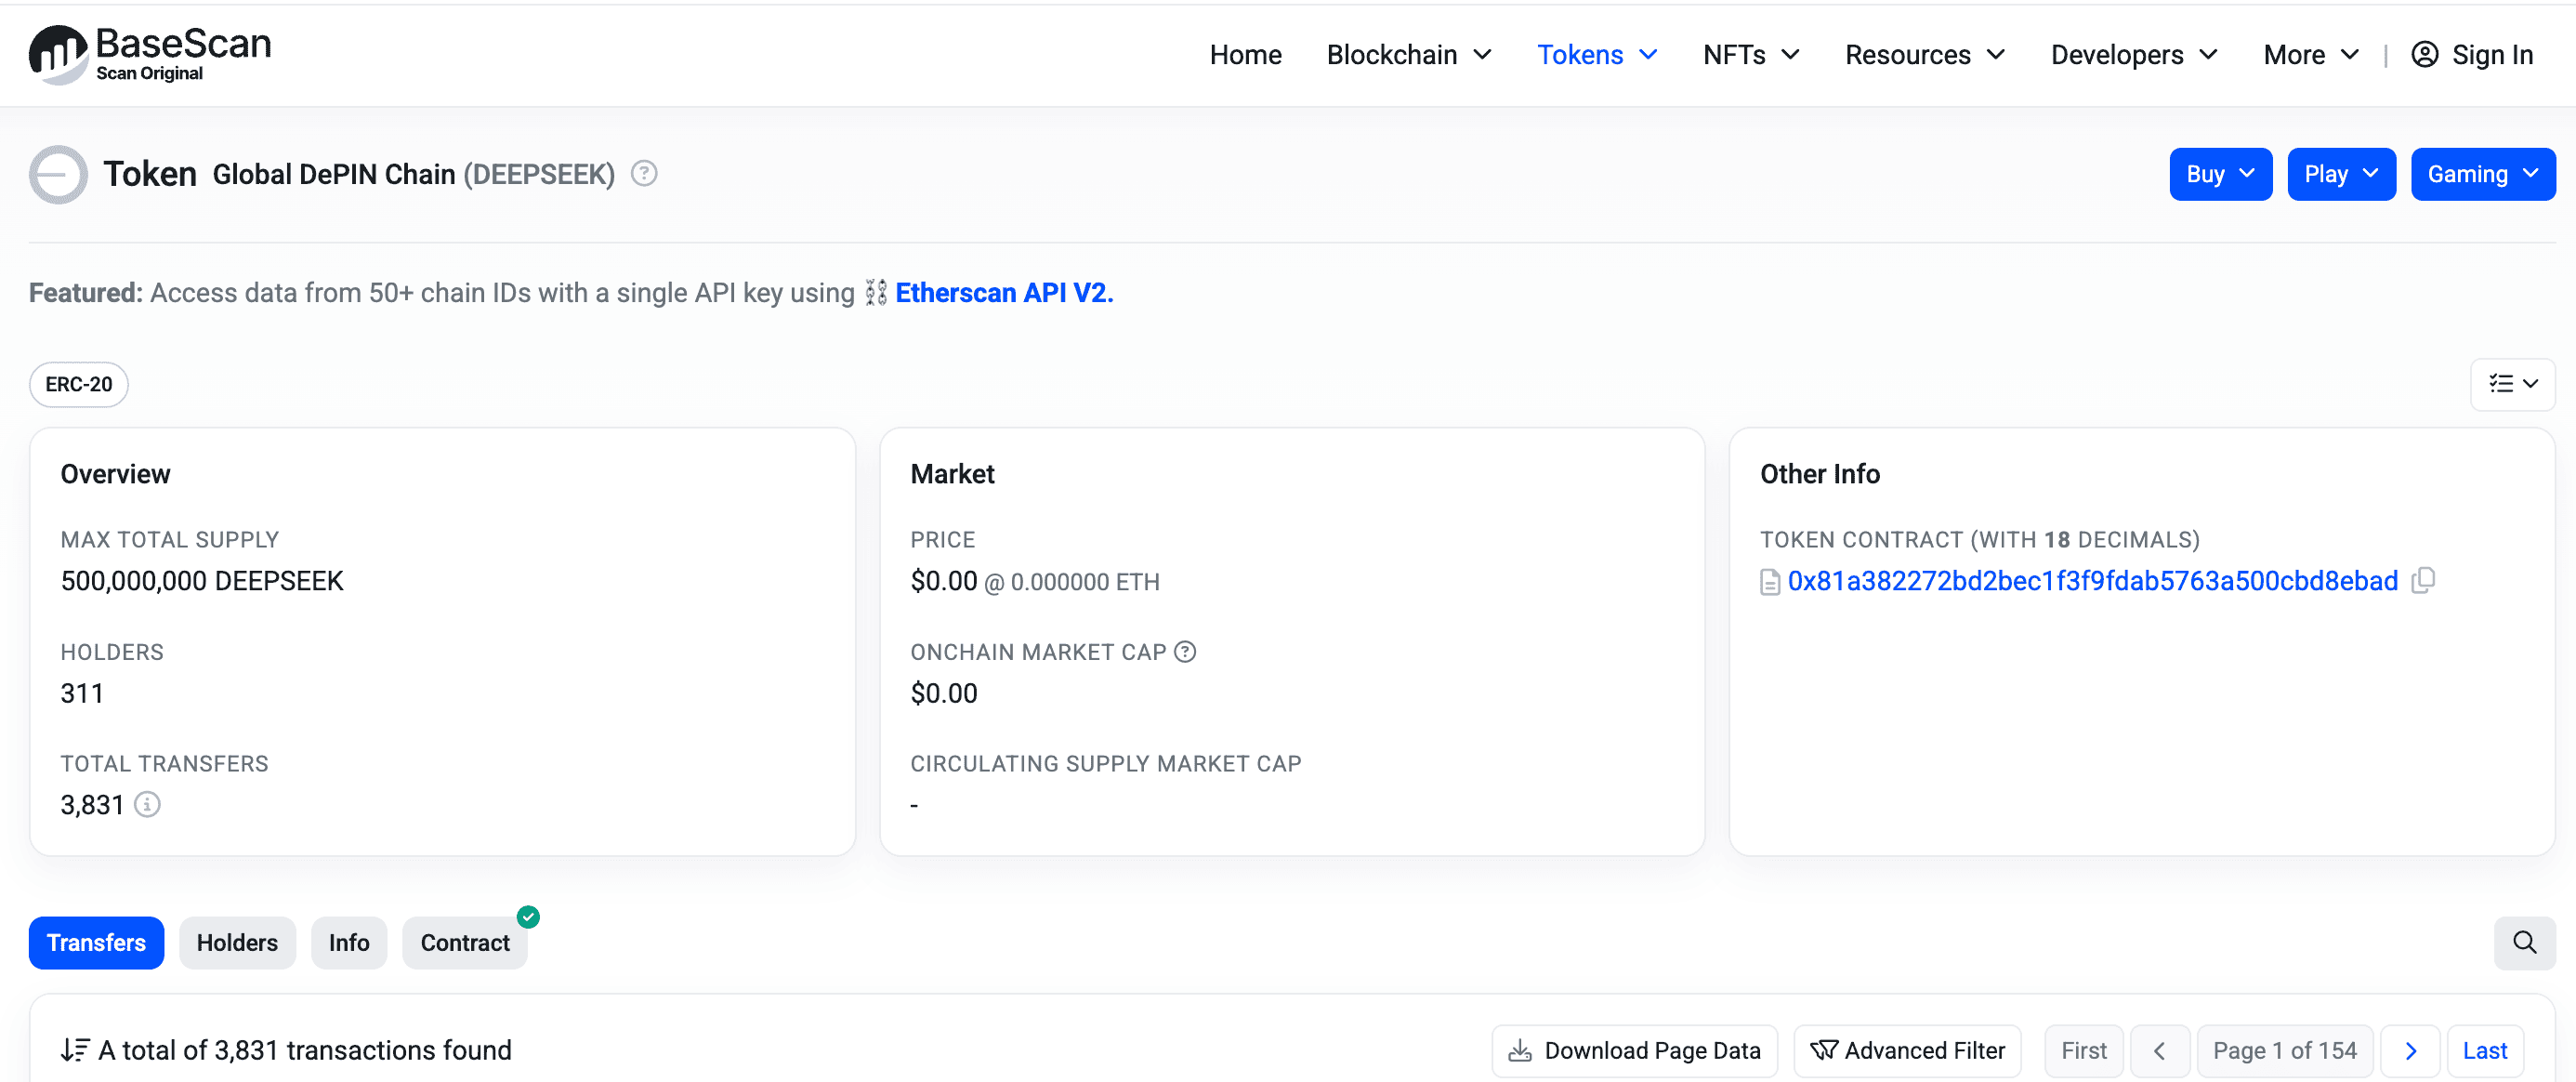Copy the token contract address
The image size is (2576, 1082).
[2423, 580]
